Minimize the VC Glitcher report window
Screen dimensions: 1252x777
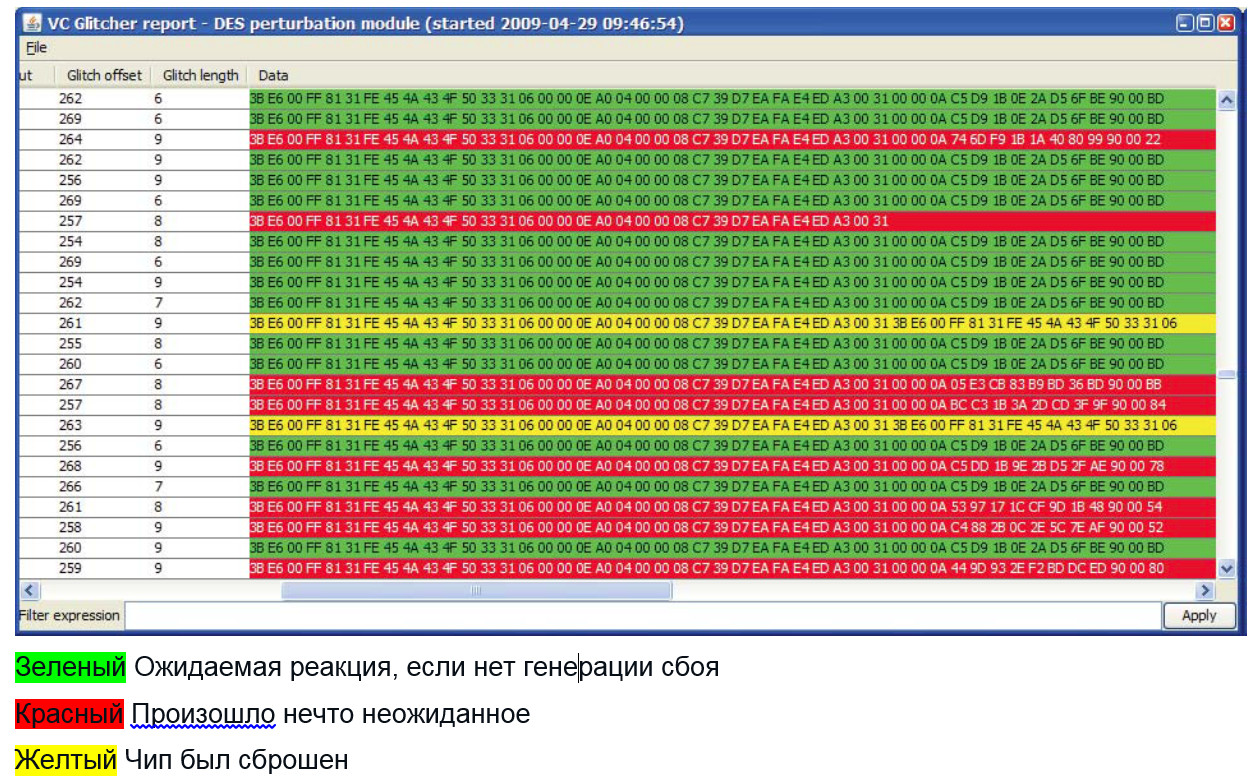click(x=1185, y=23)
